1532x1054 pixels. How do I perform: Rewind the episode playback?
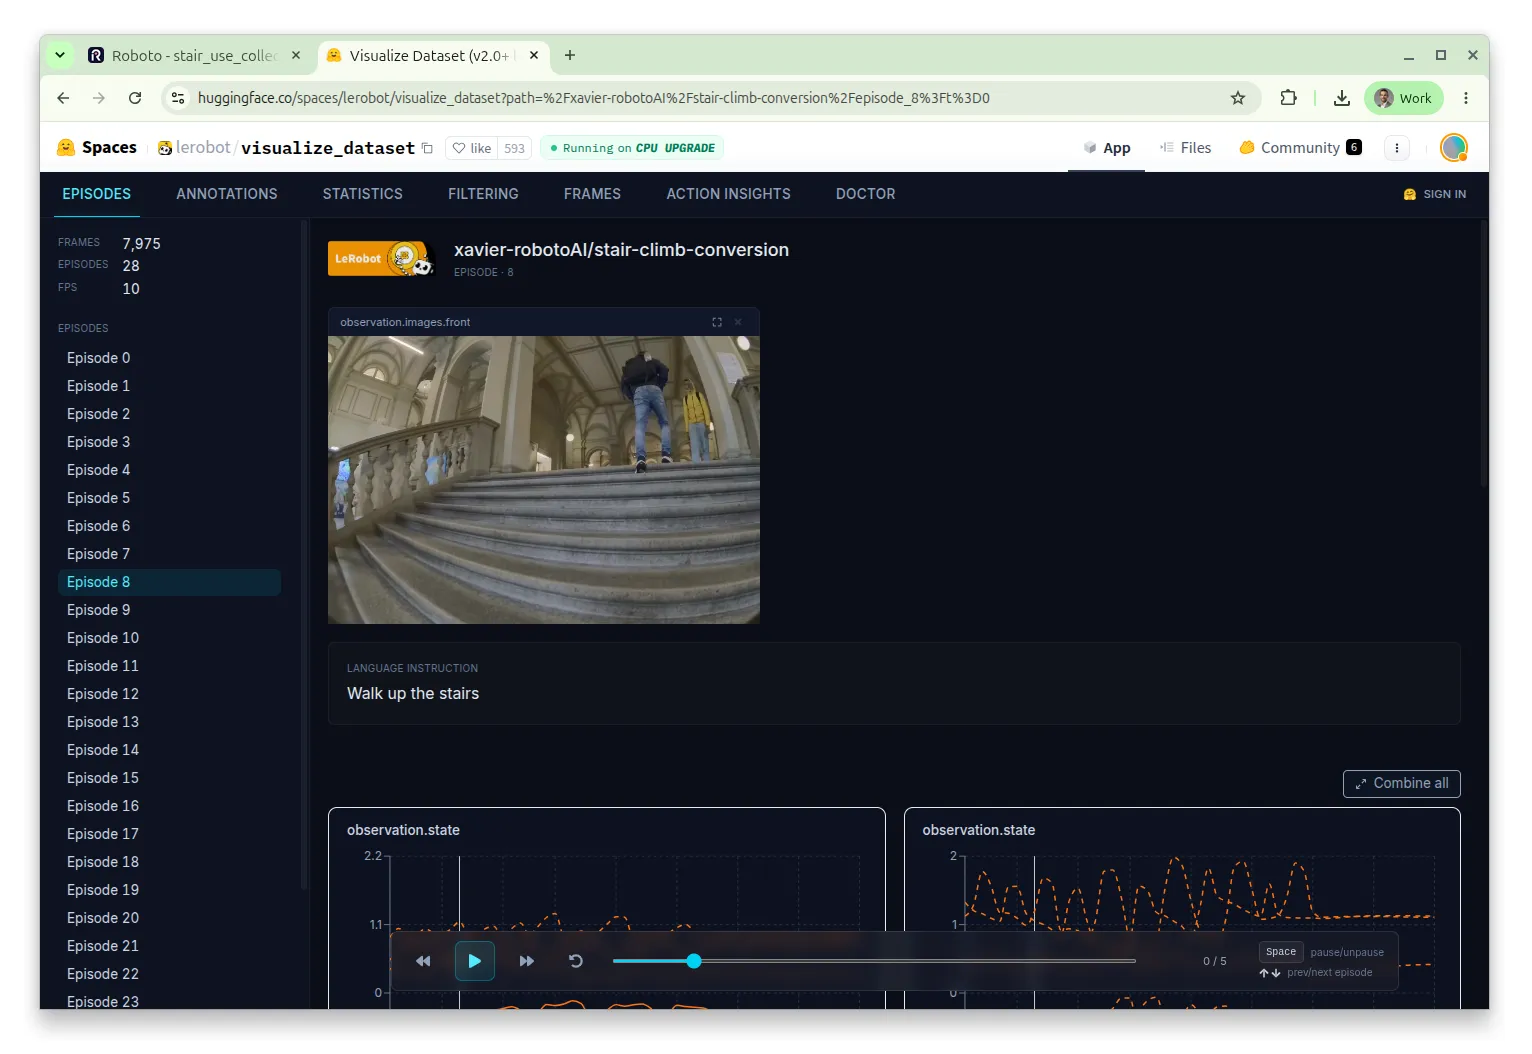coord(423,961)
